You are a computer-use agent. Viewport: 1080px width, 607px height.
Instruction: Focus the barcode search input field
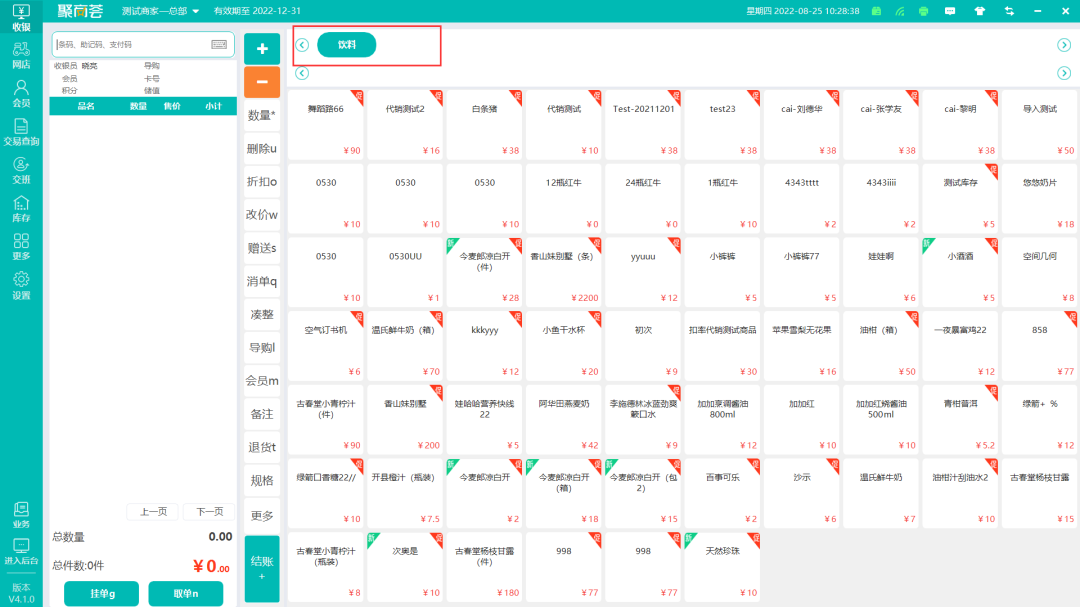[x=130, y=45]
